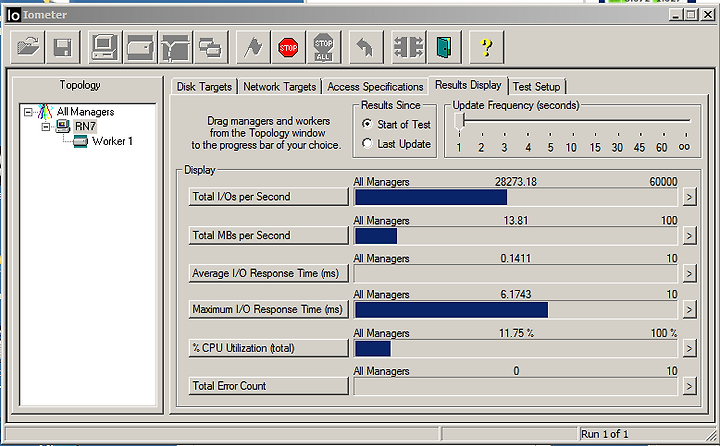The width and height of the screenshot is (720, 446).
Task: Exit Iometer using the door icon
Action: [444, 47]
